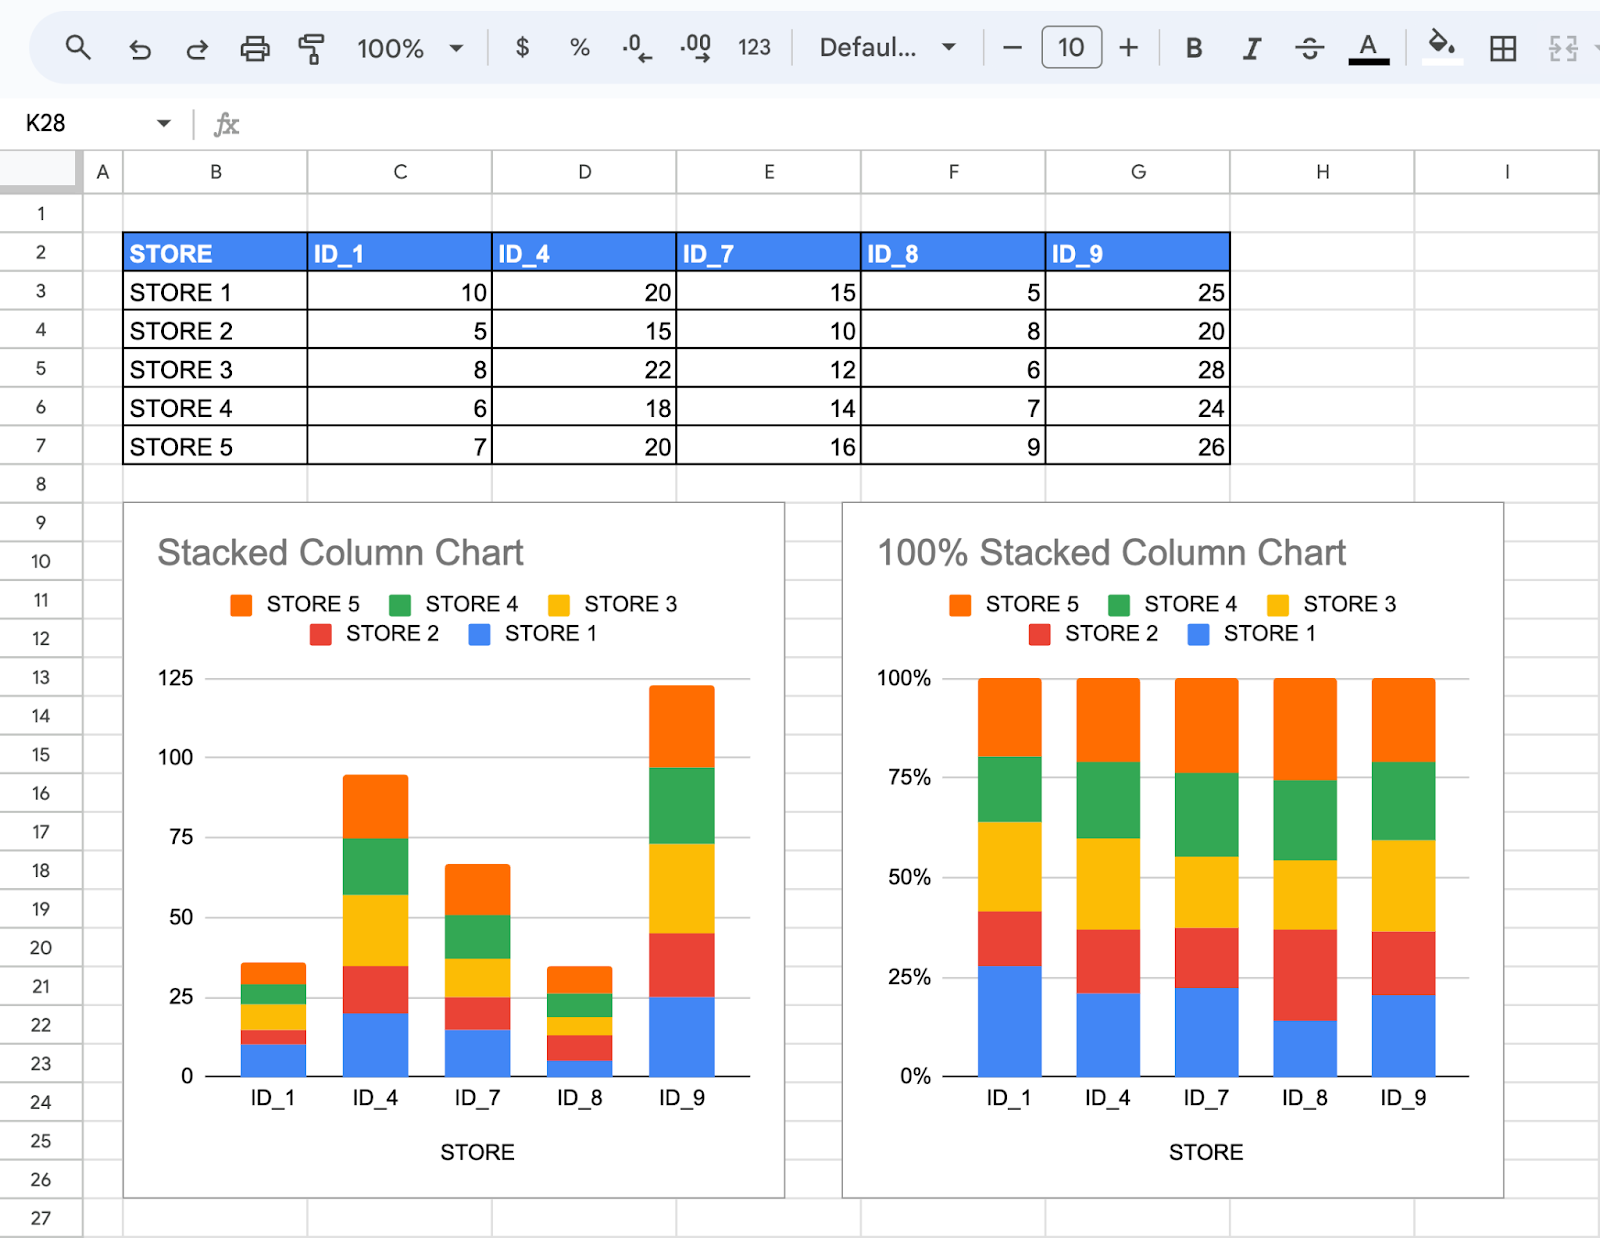Screen dimensions: 1600x1238
Task: Toggle strikethrough formatting
Action: [1309, 48]
